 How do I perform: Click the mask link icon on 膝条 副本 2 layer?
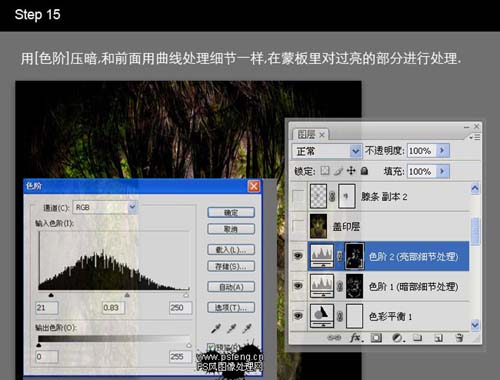point(332,196)
